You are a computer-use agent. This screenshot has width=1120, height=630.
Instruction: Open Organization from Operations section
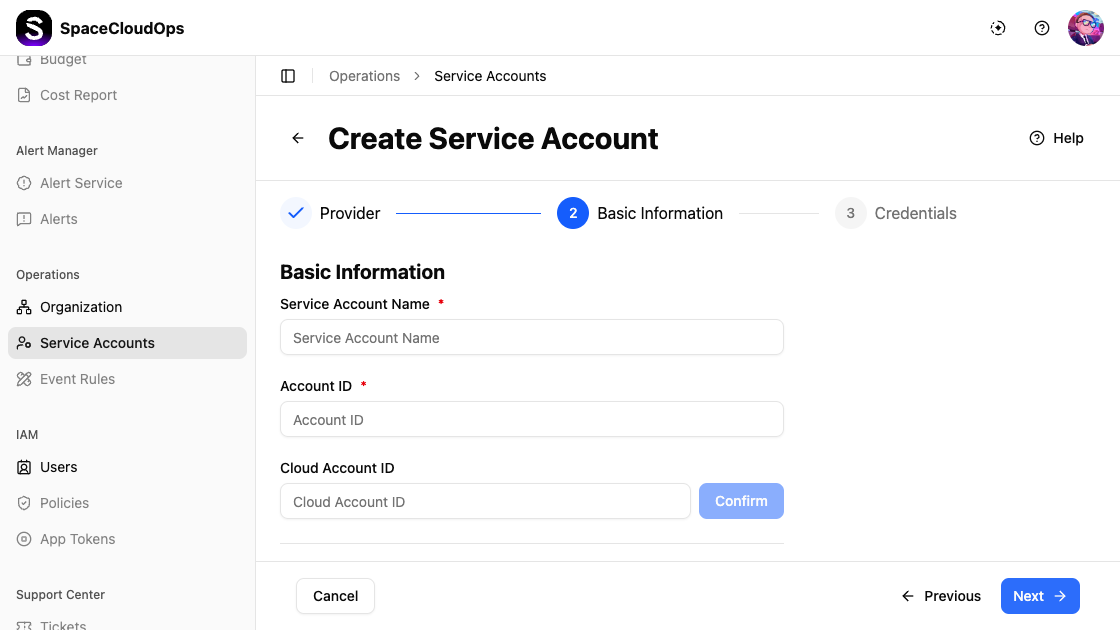pyautogui.click(x=81, y=307)
